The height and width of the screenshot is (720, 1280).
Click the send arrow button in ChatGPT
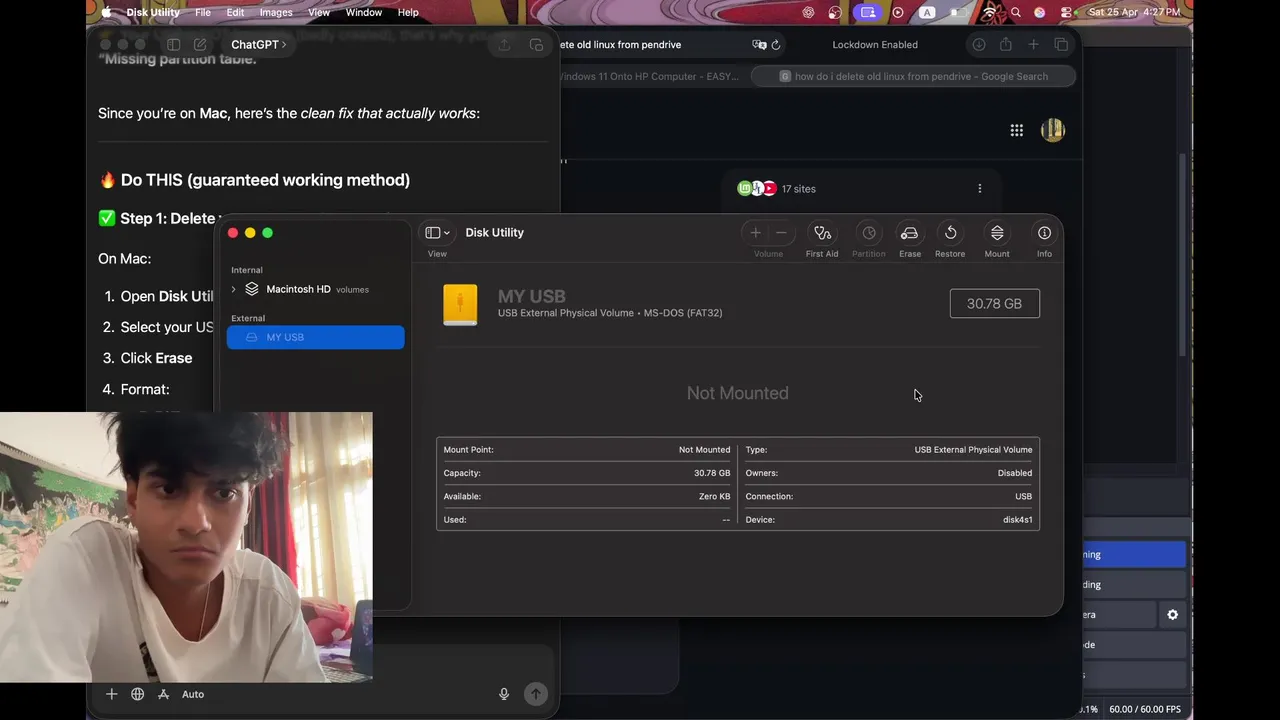[536, 694]
